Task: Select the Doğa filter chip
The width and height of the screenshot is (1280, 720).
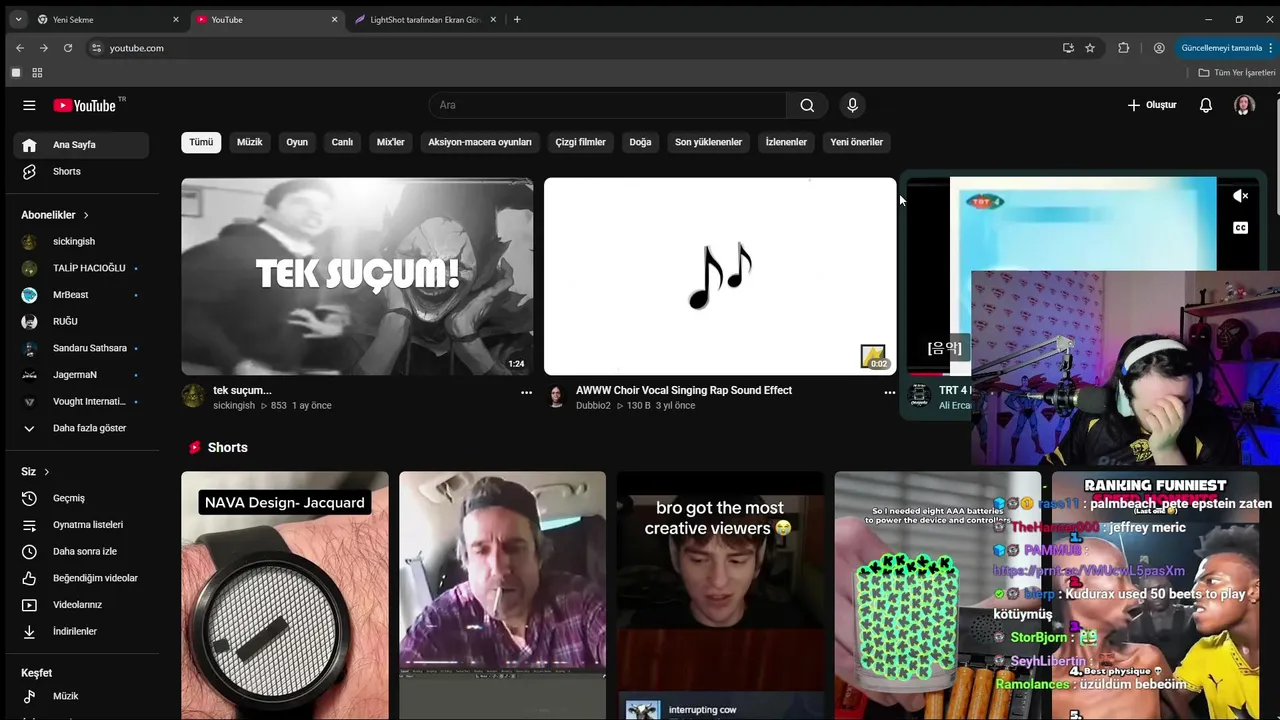Action: pyautogui.click(x=640, y=142)
